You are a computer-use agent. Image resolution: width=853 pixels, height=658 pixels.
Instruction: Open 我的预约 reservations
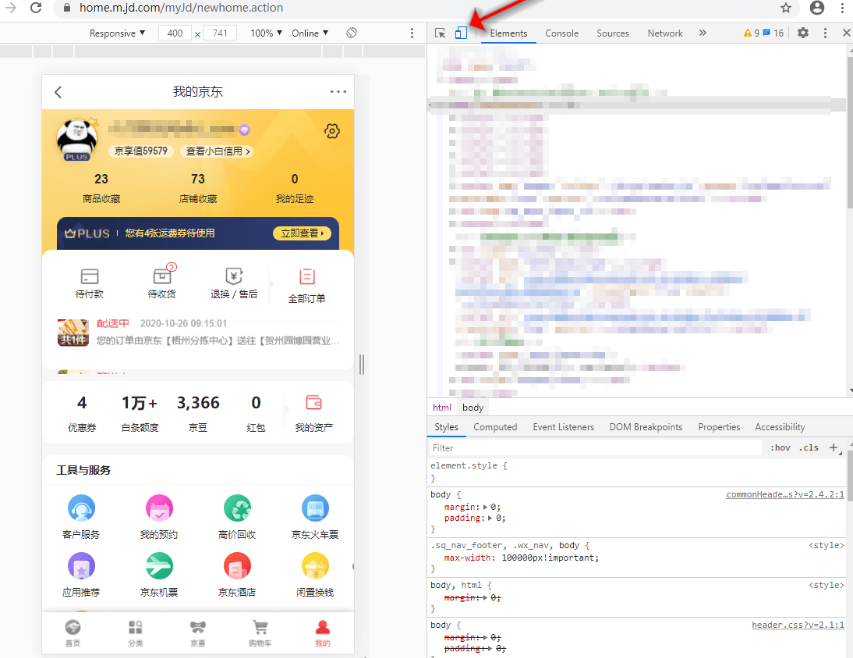click(x=159, y=517)
